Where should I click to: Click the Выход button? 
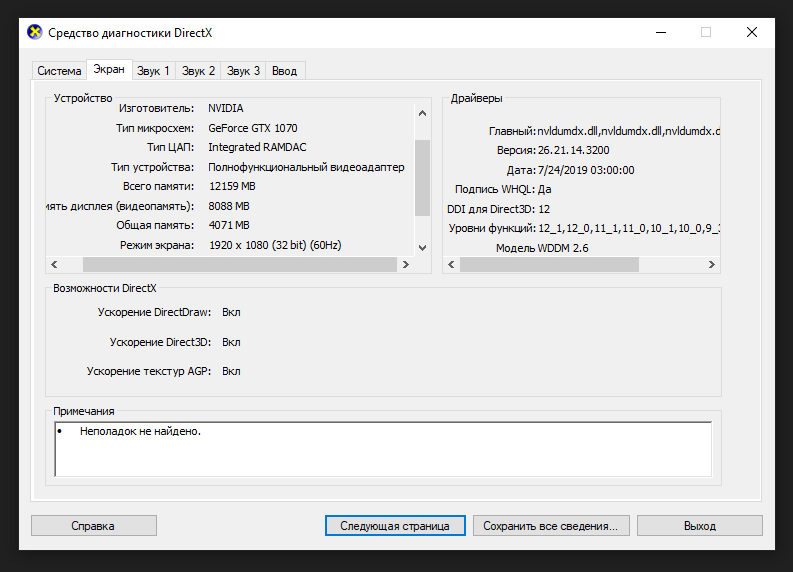coord(699,525)
